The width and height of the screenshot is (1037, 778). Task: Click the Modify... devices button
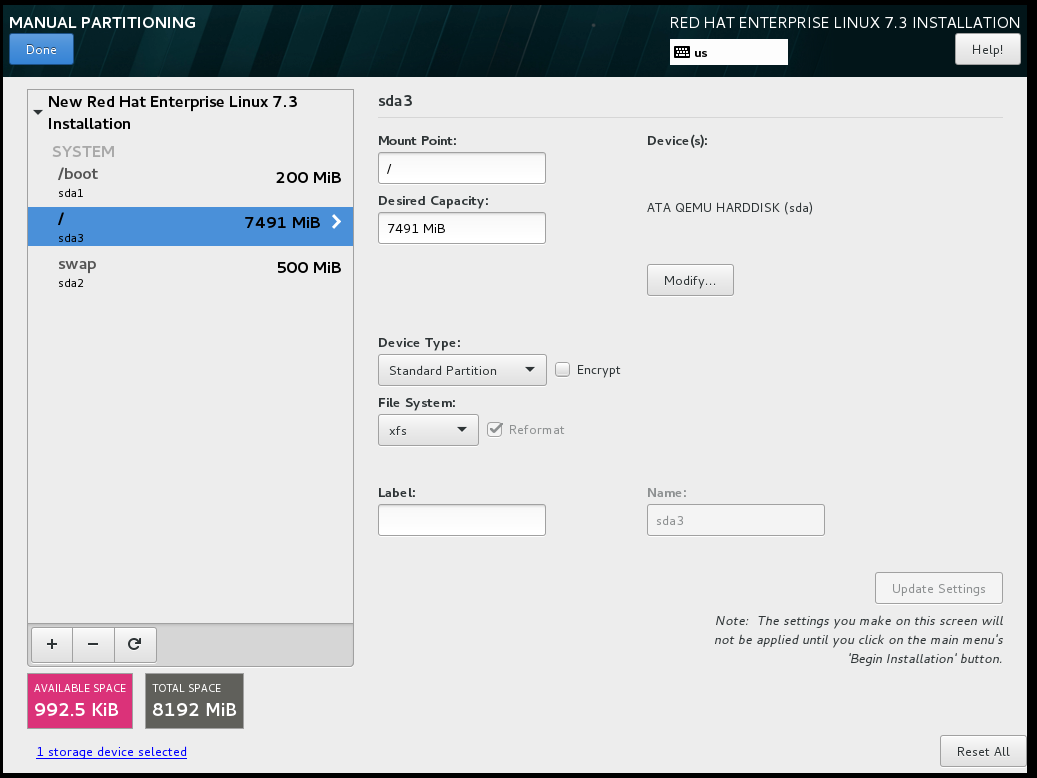click(690, 281)
